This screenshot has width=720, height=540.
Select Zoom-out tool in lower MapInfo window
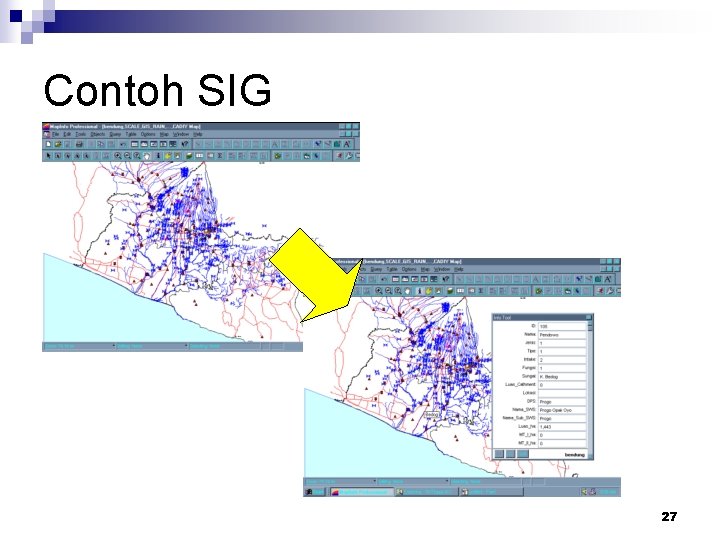(388, 291)
